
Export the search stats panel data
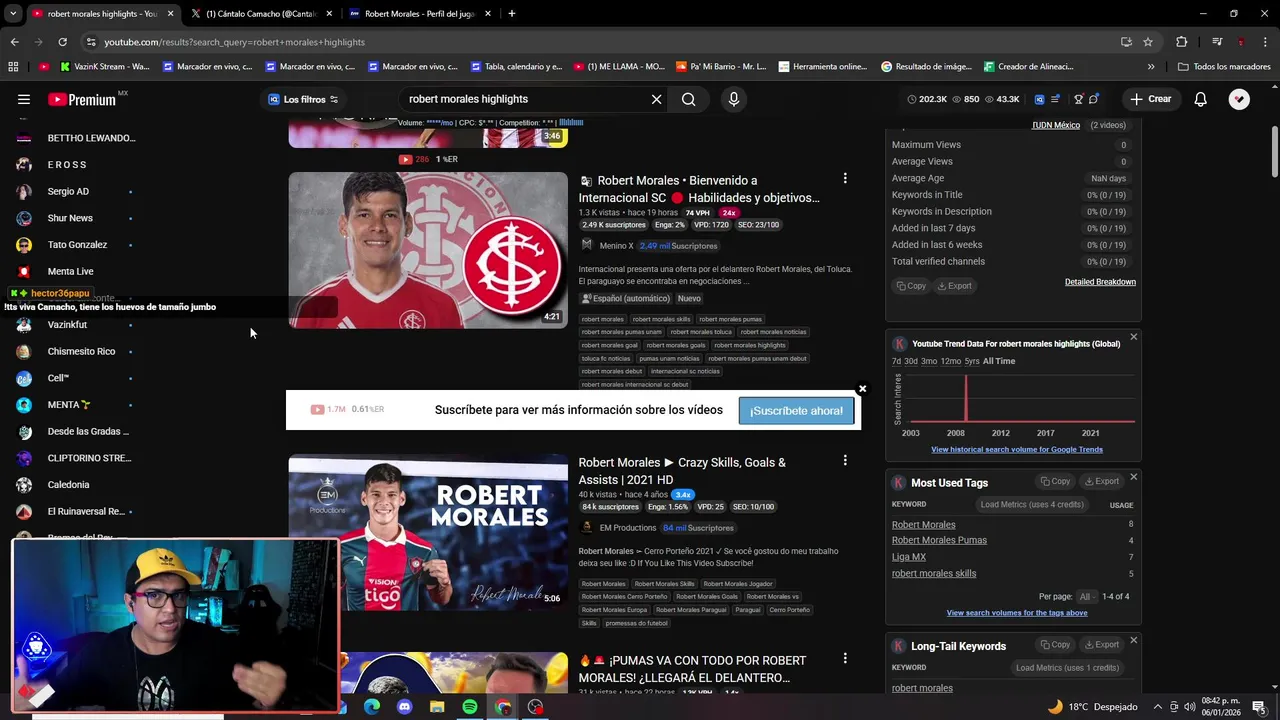coord(954,286)
